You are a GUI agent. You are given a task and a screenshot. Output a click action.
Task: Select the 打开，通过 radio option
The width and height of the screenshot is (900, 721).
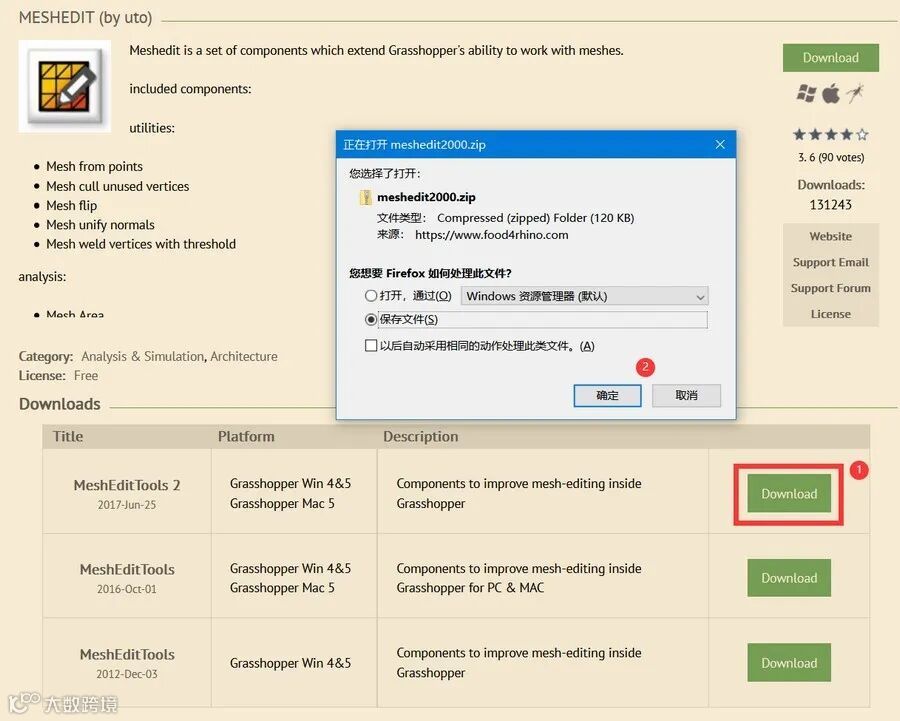[x=371, y=296]
